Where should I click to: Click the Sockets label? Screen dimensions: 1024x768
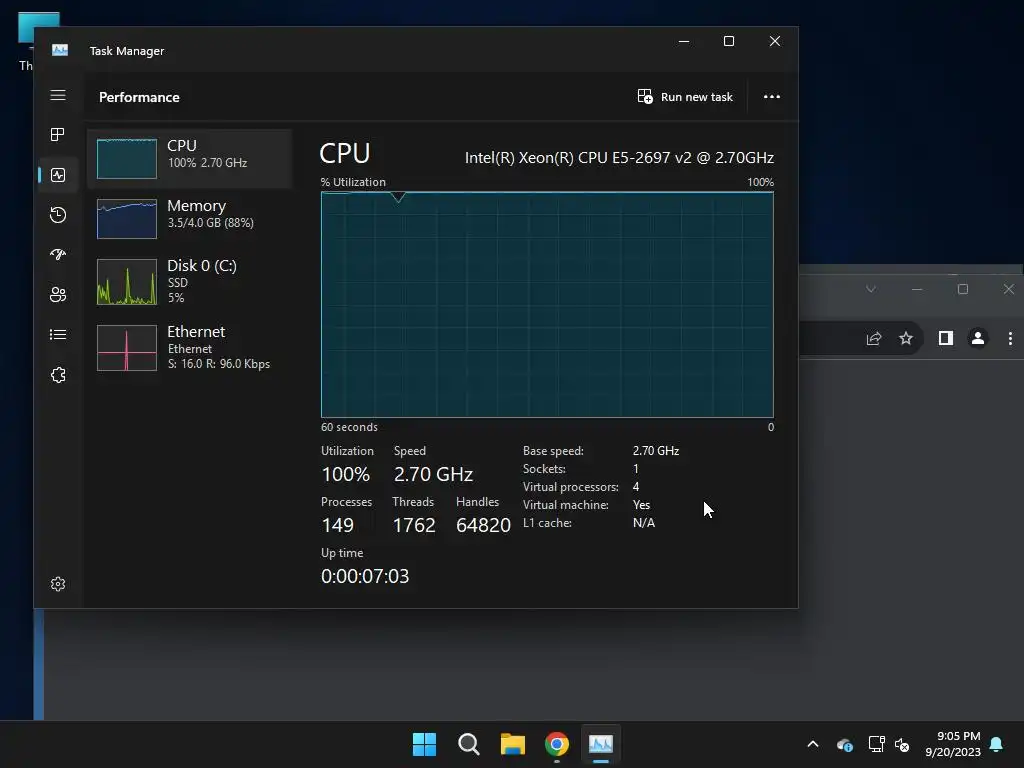point(544,469)
